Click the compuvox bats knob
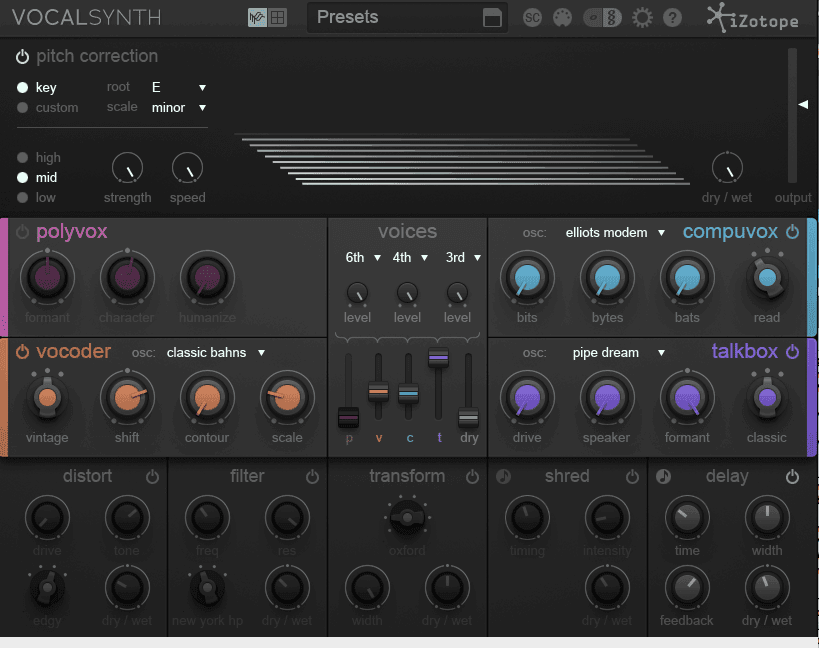This screenshot has width=819, height=648. click(x=687, y=277)
